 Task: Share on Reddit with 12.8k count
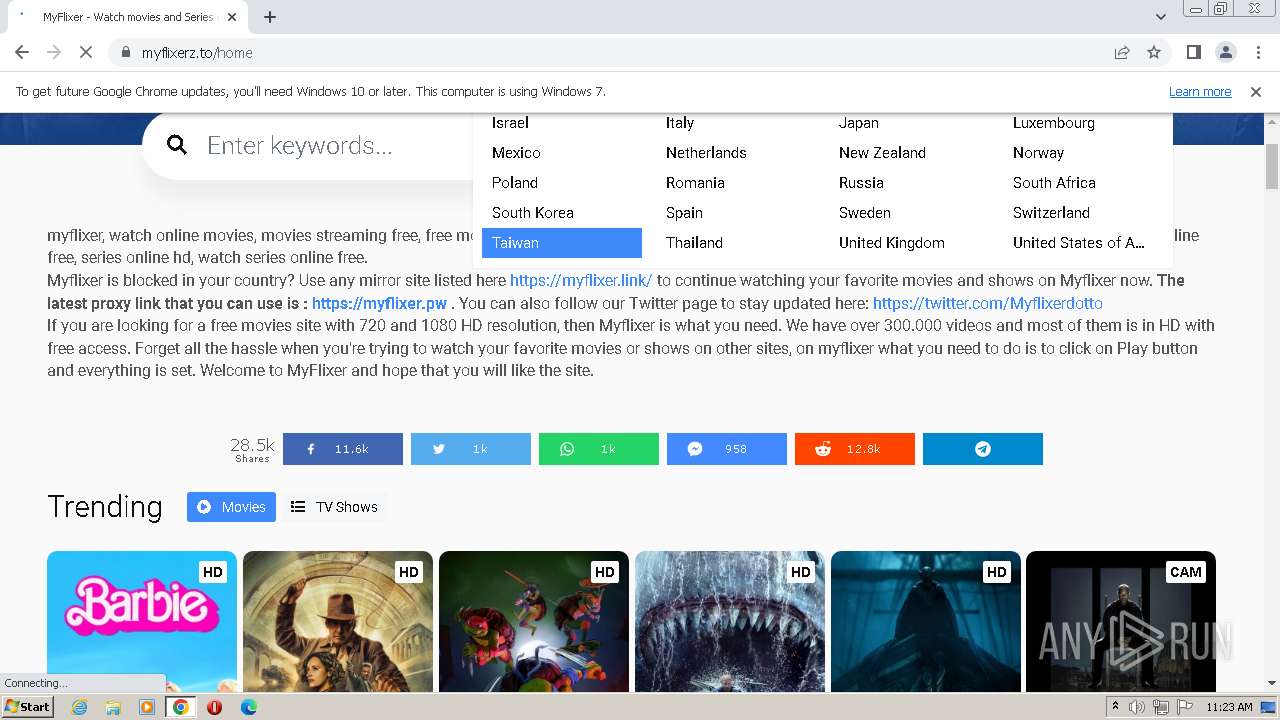pyautogui.click(x=855, y=449)
